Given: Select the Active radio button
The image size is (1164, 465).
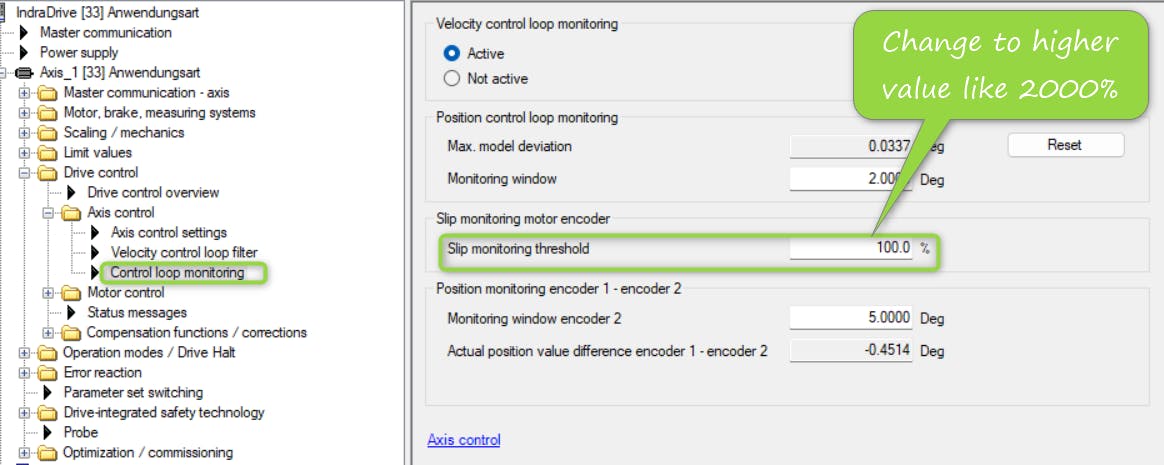Looking at the screenshot, I should [451, 53].
